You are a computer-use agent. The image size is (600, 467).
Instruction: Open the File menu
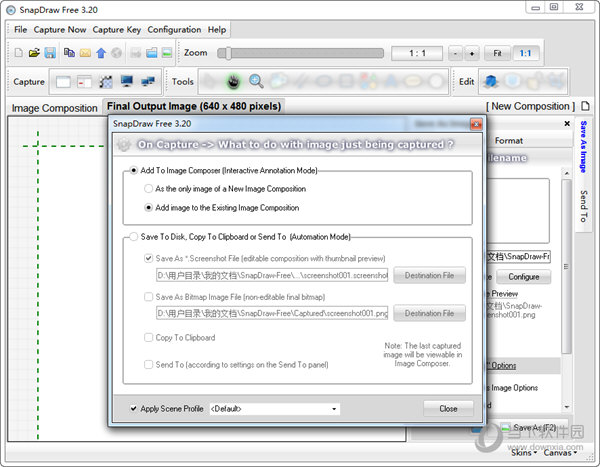coord(20,29)
